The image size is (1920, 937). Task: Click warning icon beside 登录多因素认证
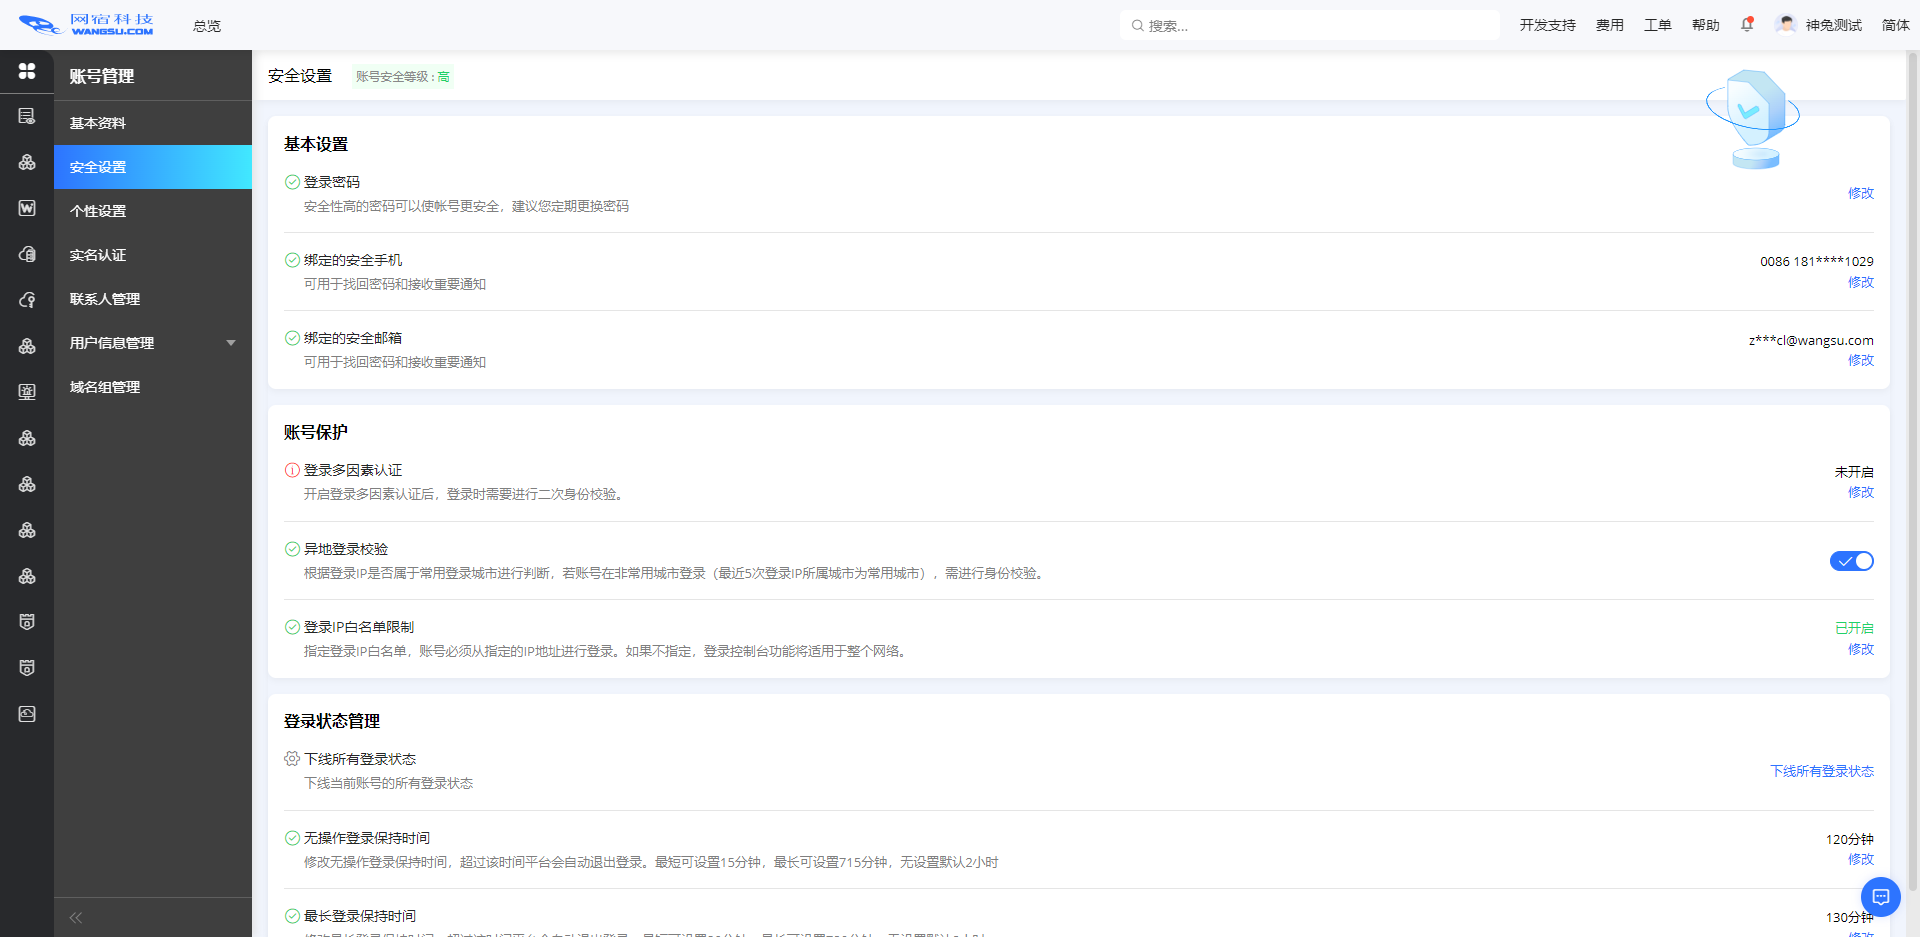tap(292, 470)
